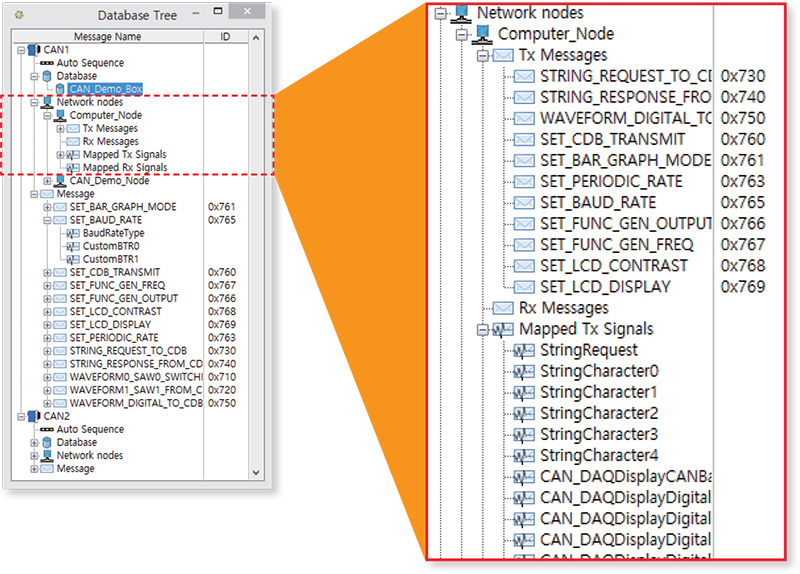
Task: Click the CAN1 channel icon in Database Tree
Action: point(33,50)
